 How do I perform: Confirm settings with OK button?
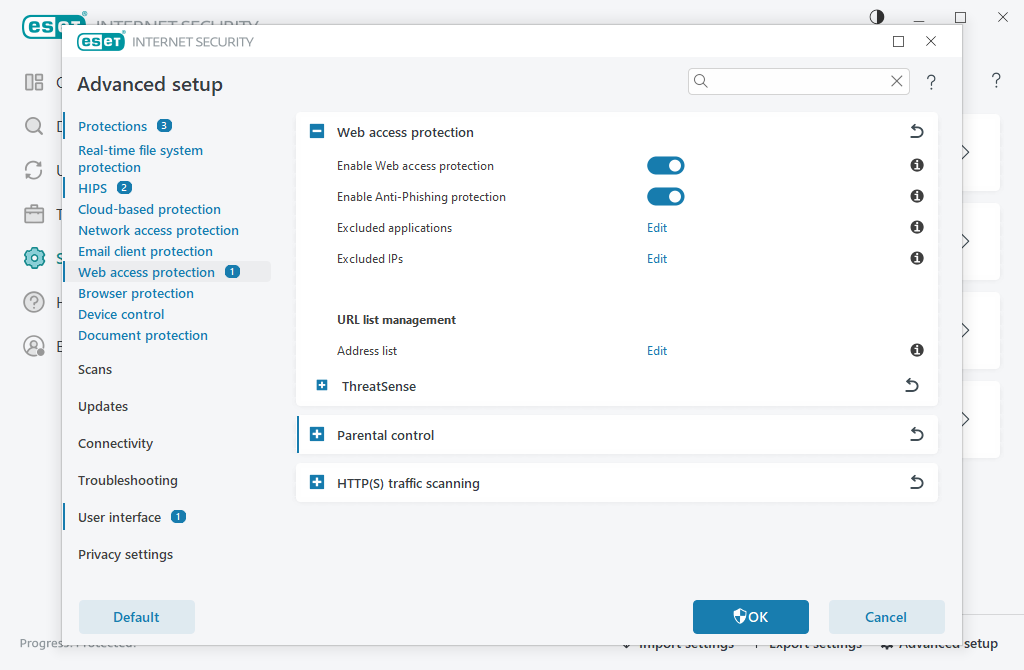tap(750, 616)
